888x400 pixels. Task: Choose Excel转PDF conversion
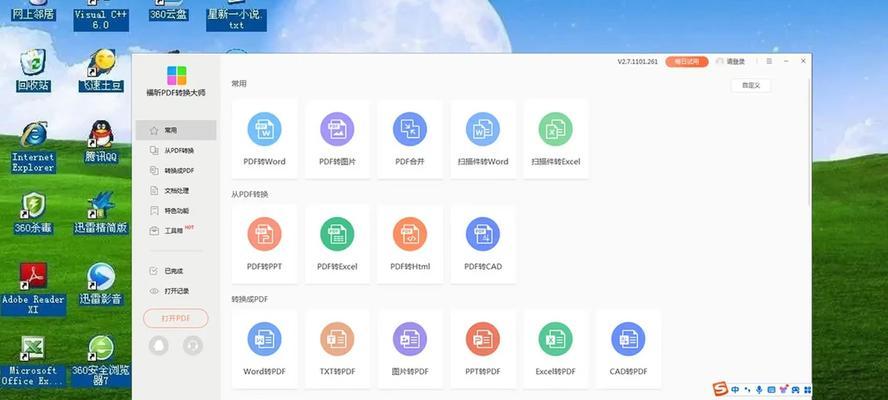(556, 349)
